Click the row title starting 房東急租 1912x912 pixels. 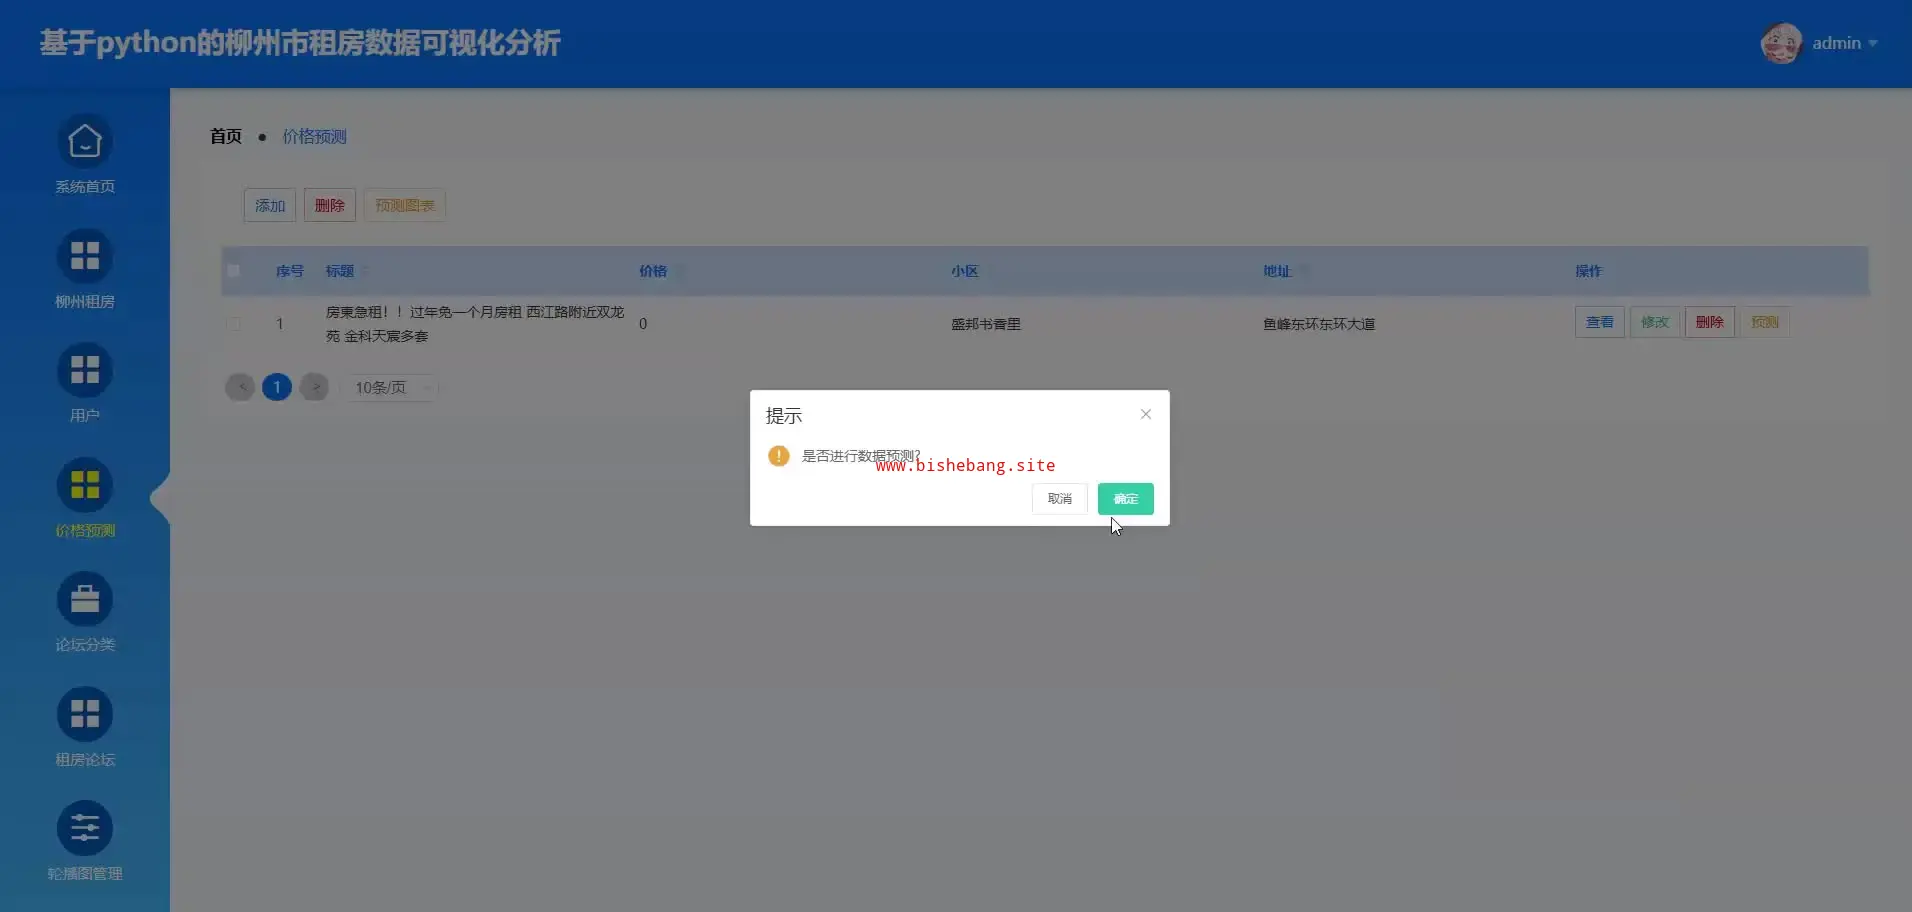click(x=475, y=324)
